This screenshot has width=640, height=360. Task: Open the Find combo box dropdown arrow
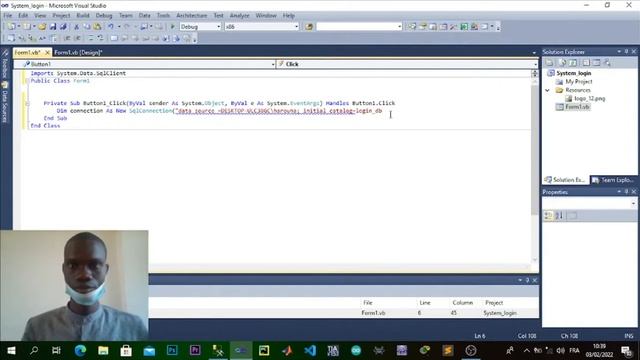(399, 27)
